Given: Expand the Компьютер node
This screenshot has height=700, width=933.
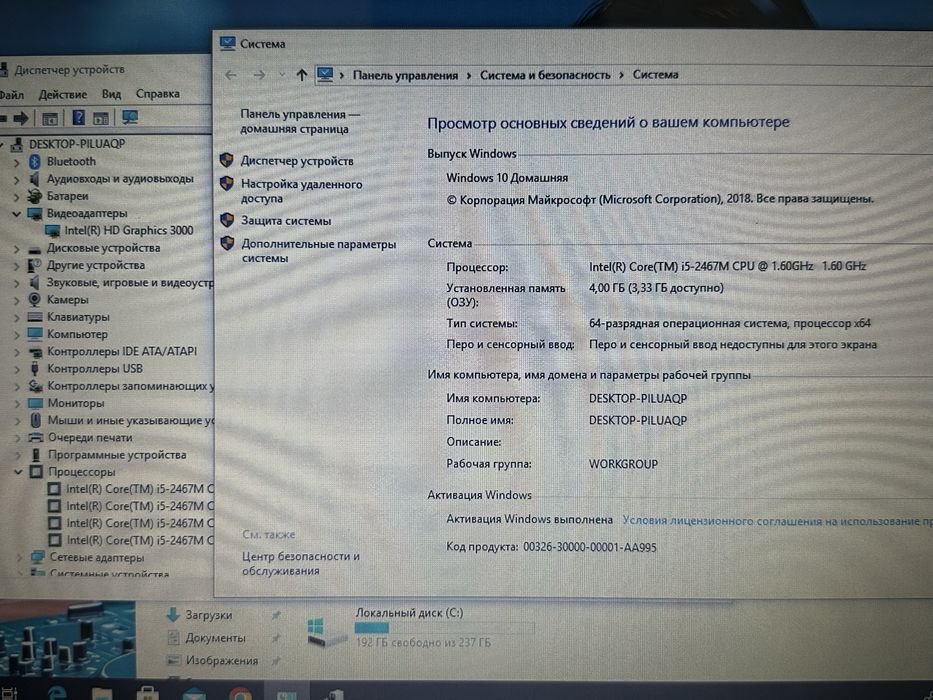Looking at the screenshot, I should point(17,335).
